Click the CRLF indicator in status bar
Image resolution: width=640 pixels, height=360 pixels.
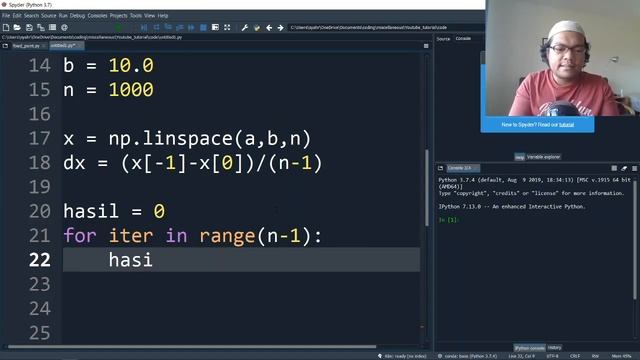click(575, 356)
